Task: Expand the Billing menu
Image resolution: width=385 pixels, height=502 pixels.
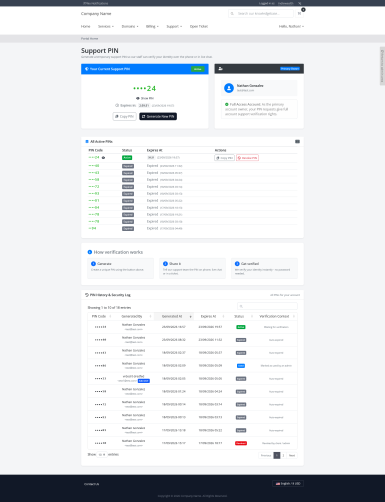Action: (152, 26)
